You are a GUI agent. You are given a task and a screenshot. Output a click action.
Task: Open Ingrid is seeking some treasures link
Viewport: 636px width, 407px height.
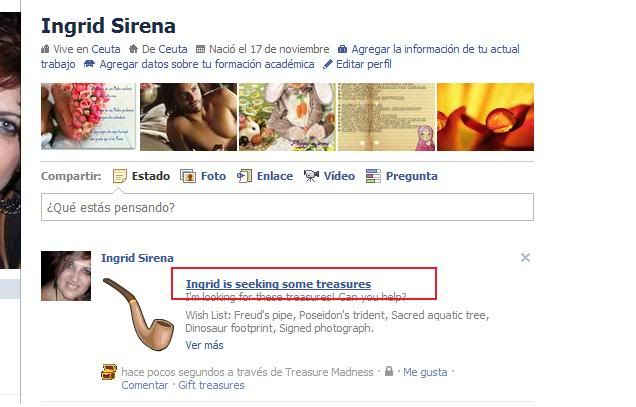[278, 284]
